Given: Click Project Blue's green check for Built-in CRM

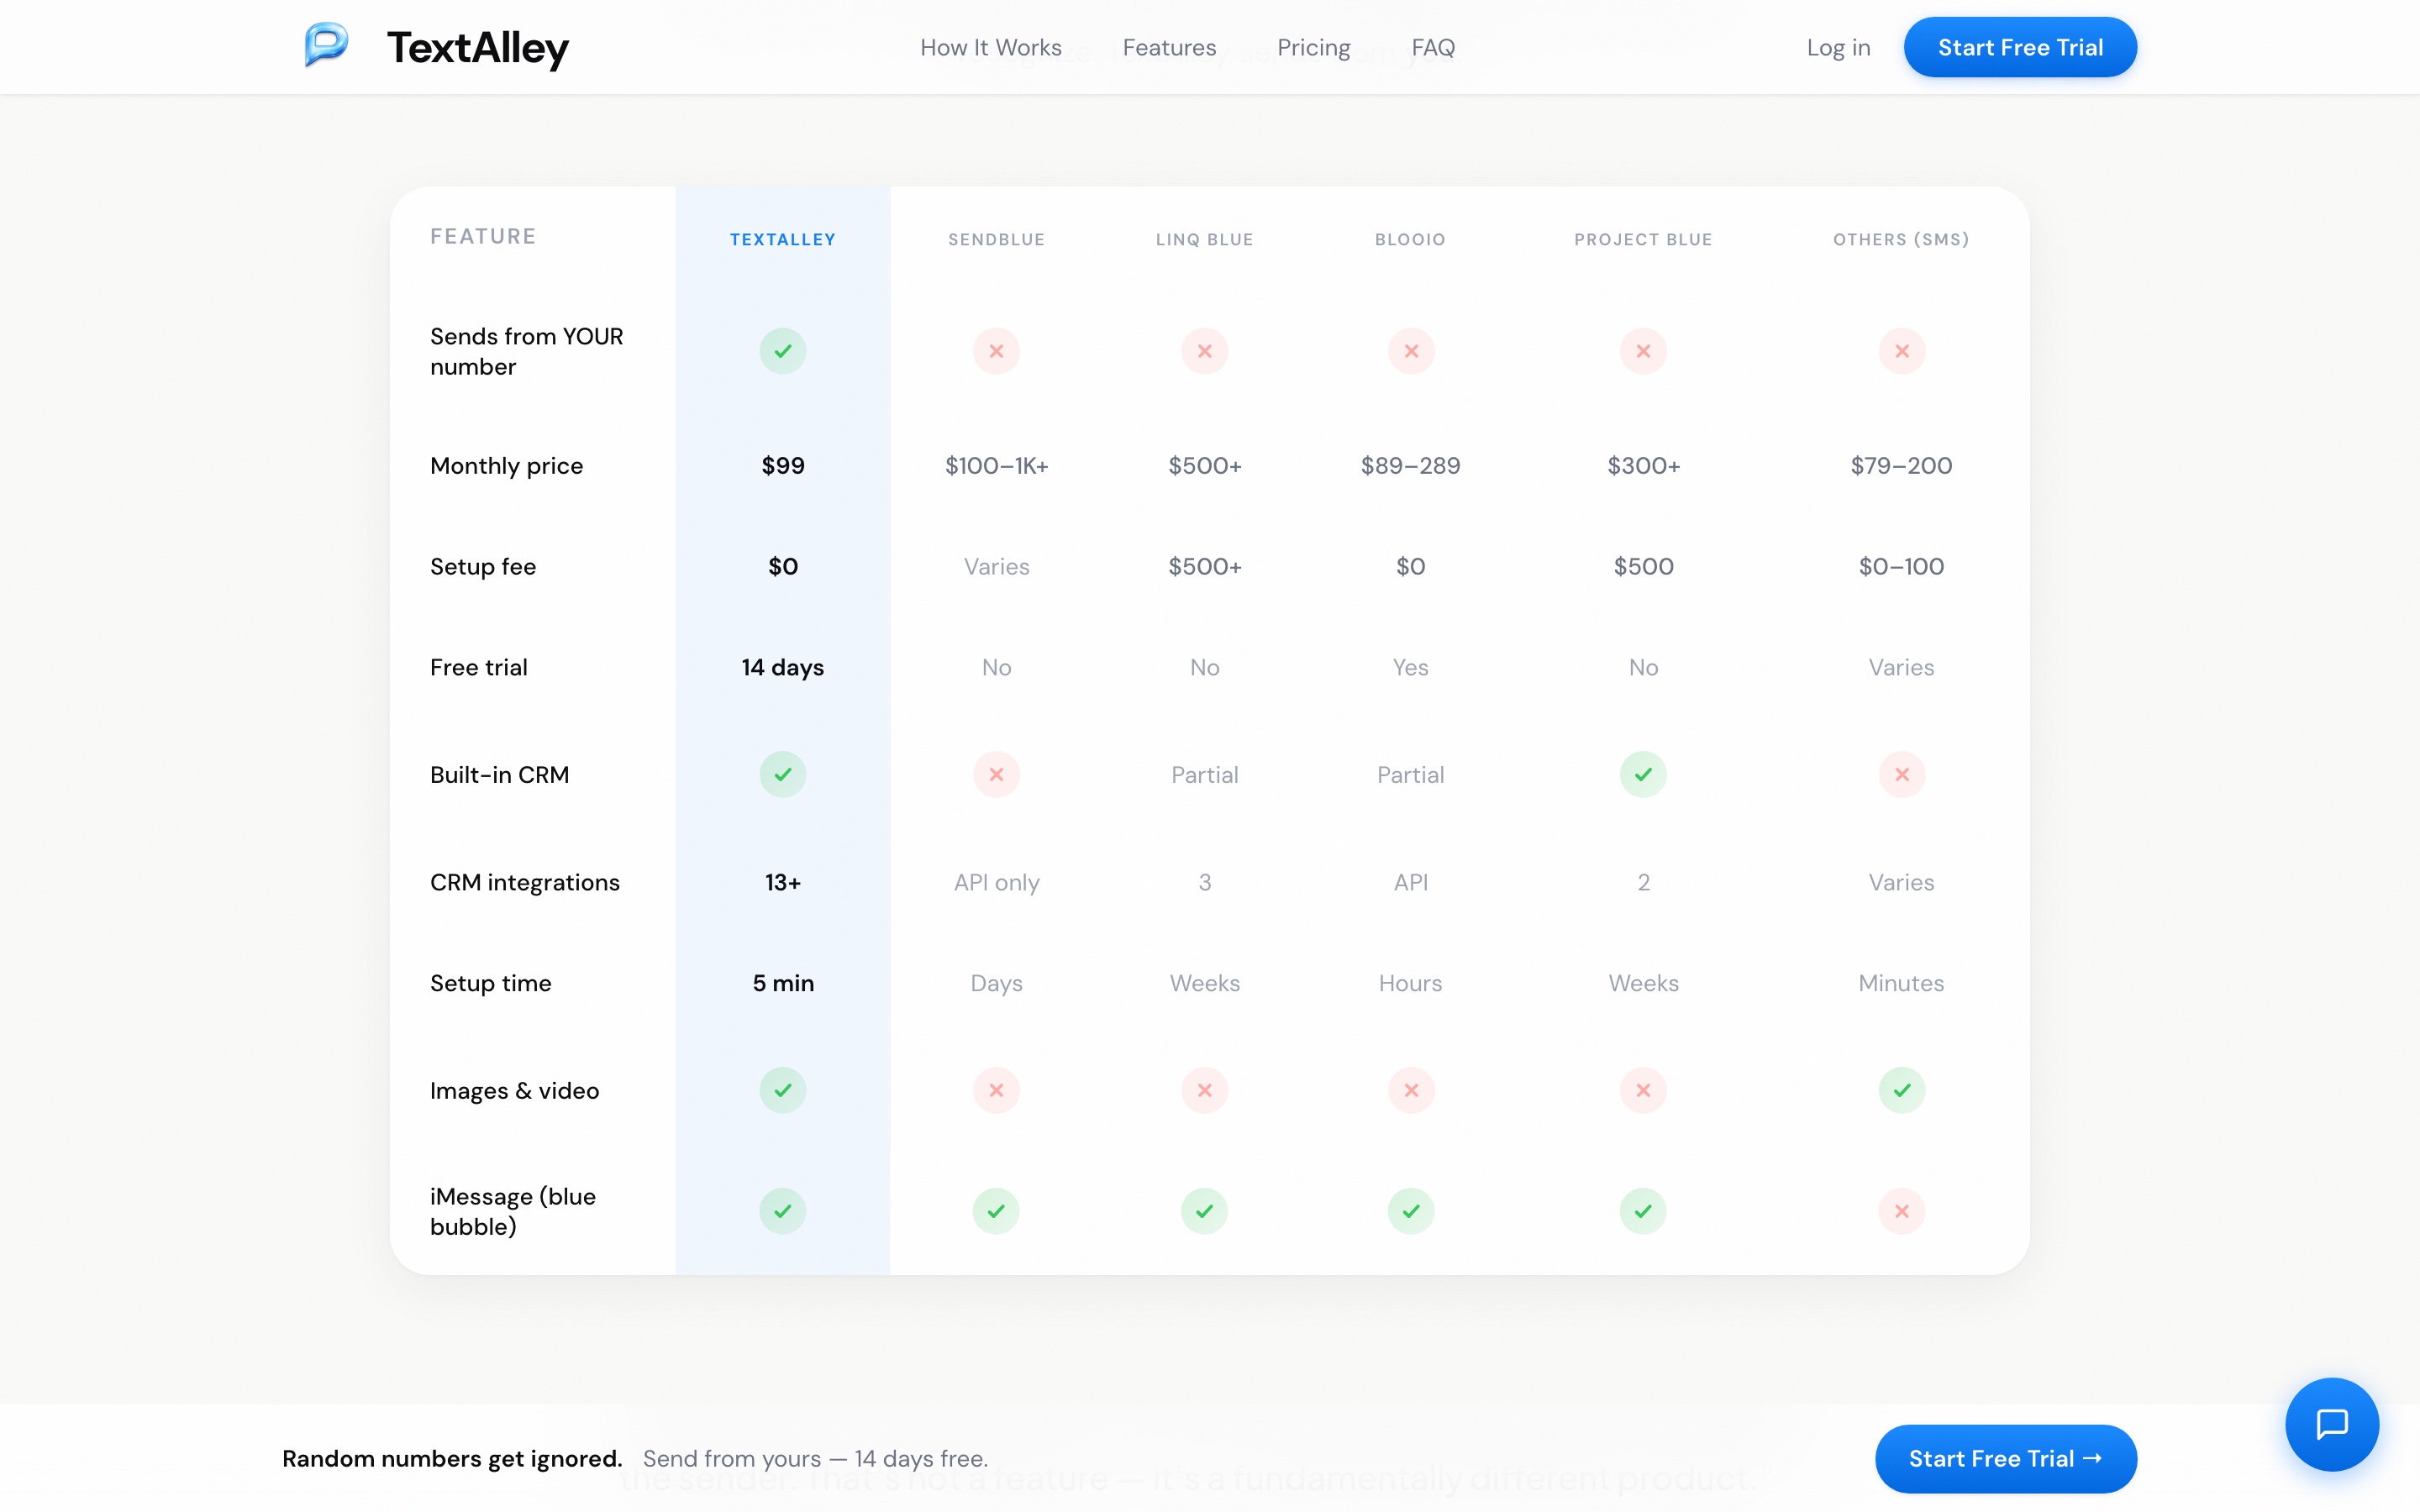Looking at the screenshot, I should pyautogui.click(x=1643, y=774).
